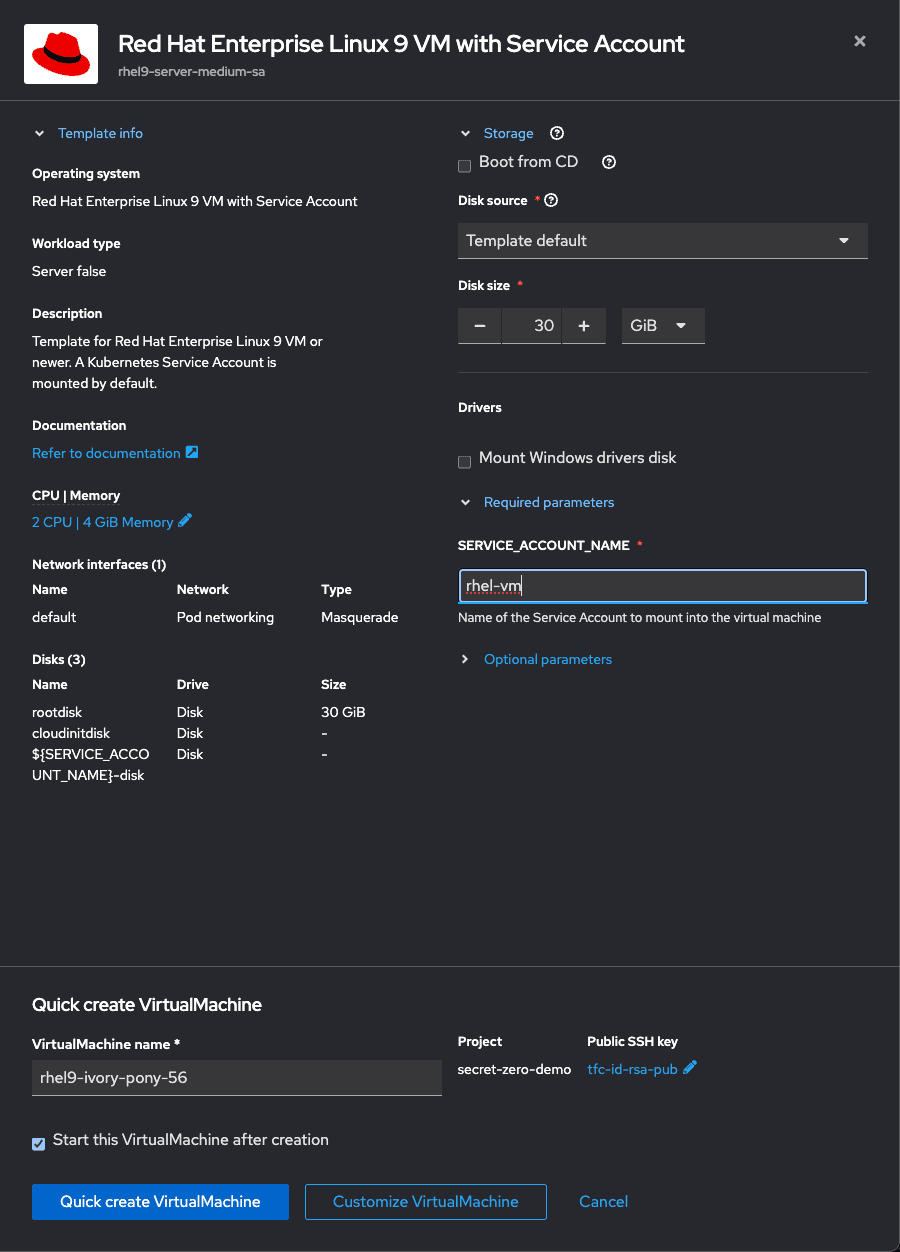Open the Storage section help icon
This screenshot has width=900, height=1252.
click(x=557, y=133)
